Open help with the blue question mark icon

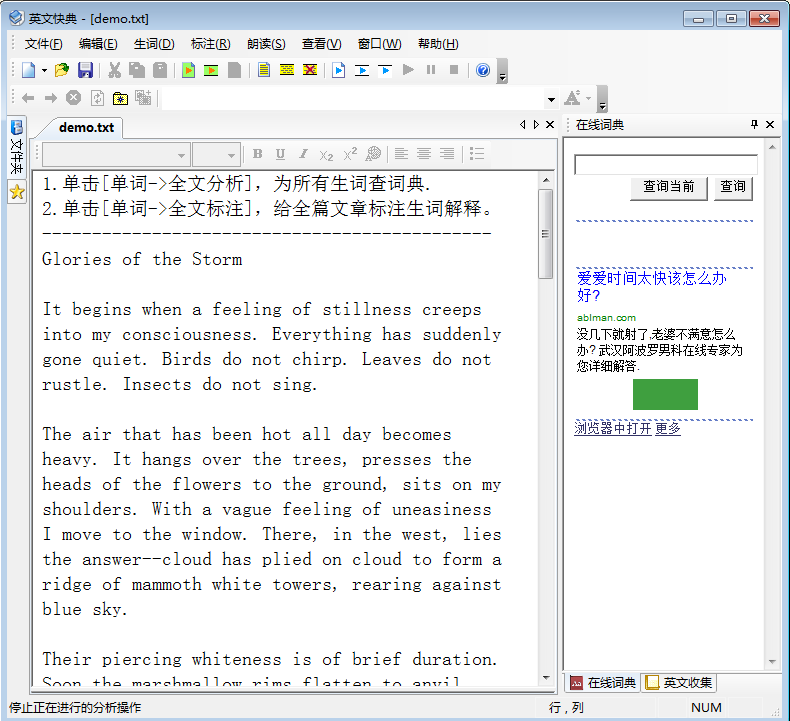pyautogui.click(x=483, y=70)
